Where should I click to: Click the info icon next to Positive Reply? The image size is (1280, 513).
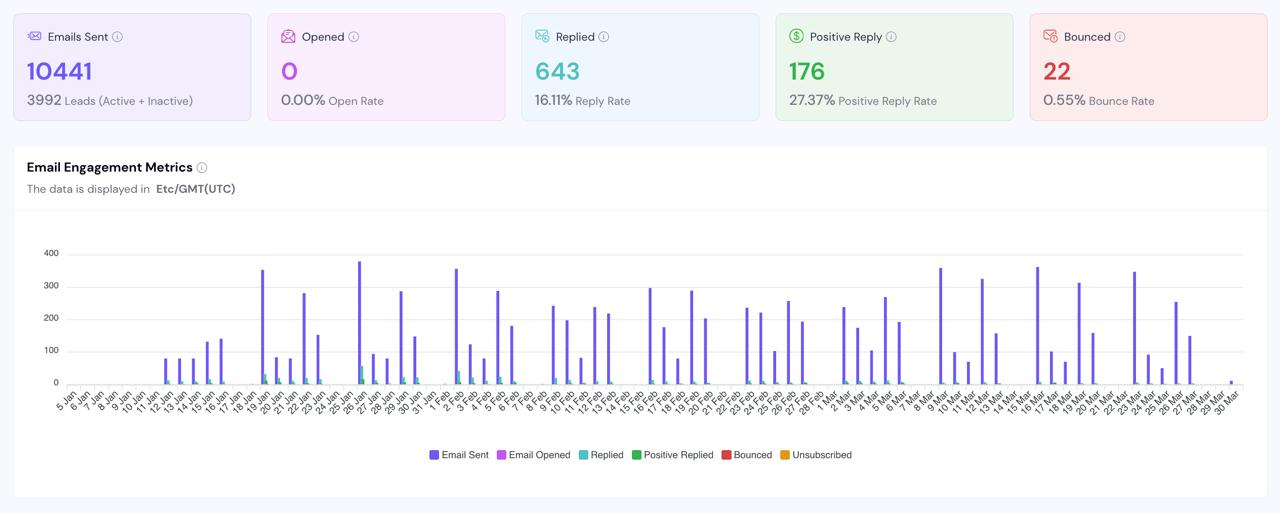pyautogui.click(x=891, y=37)
